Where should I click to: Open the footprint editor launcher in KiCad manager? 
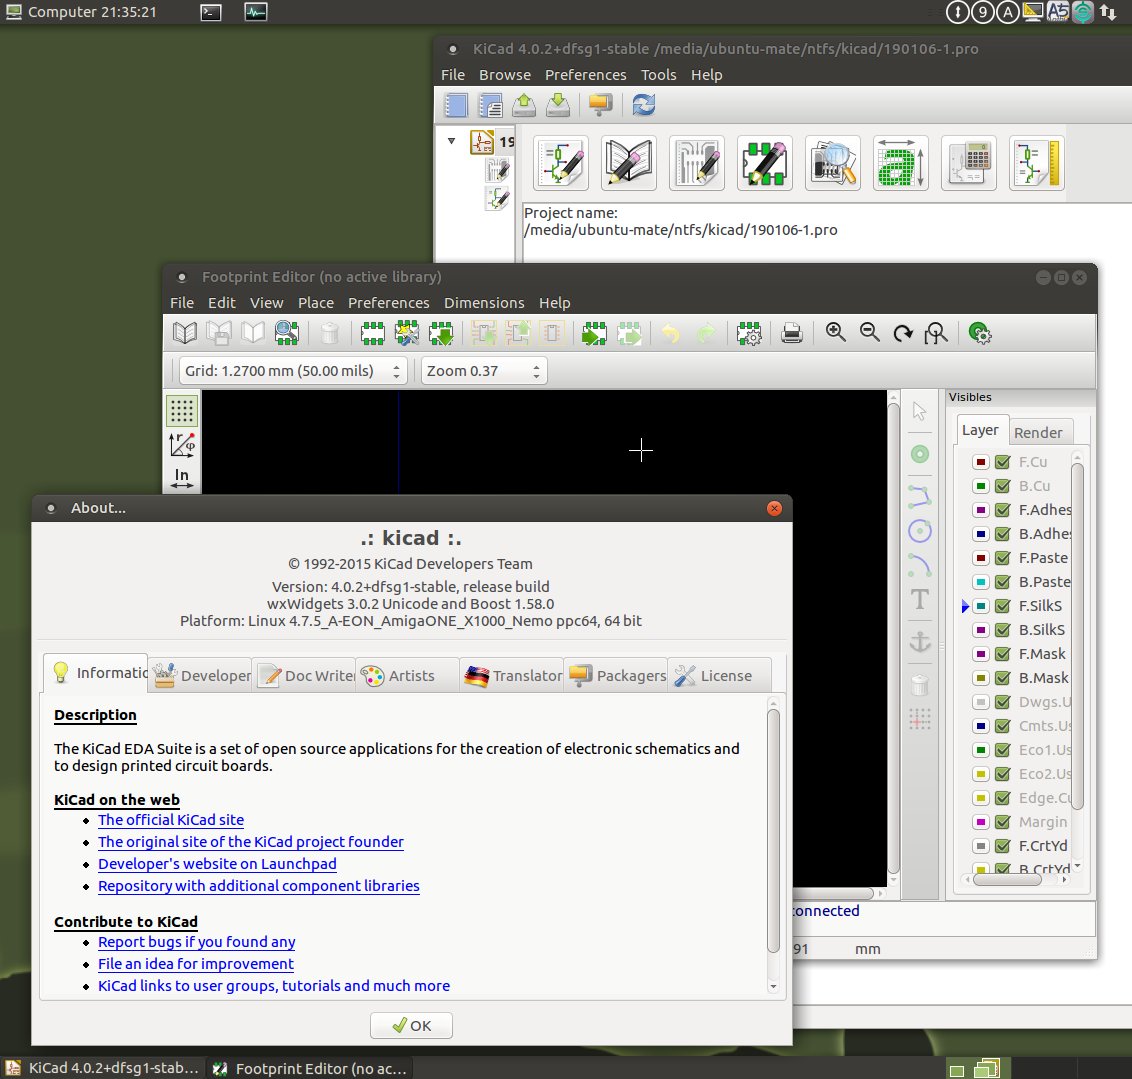(765, 163)
